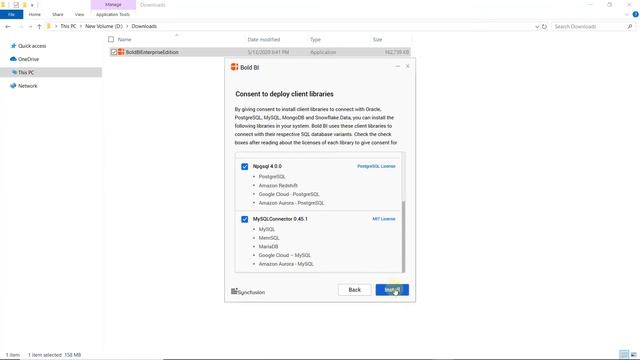The height and width of the screenshot is (360, 640).
Task: Sort files by Name column
Action: click(x=124, y=40)
